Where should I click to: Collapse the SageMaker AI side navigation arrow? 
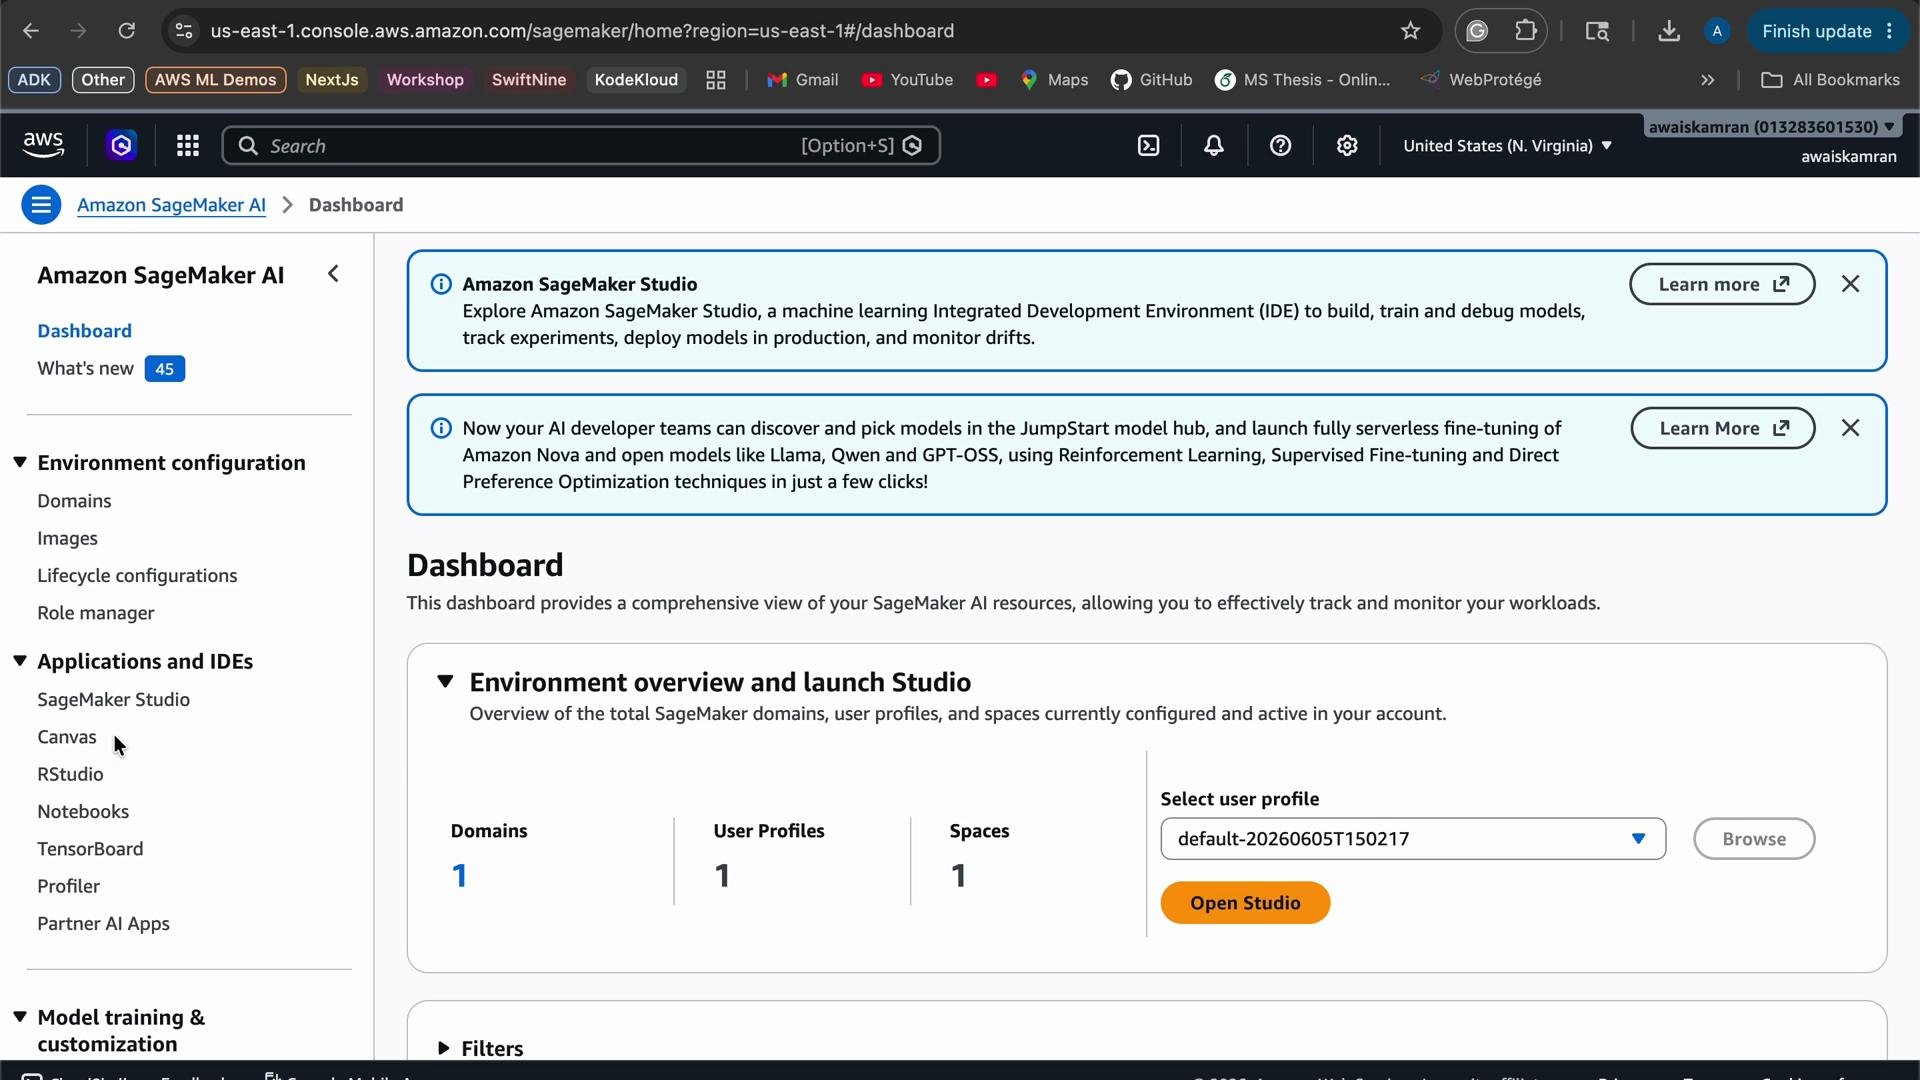333,274
